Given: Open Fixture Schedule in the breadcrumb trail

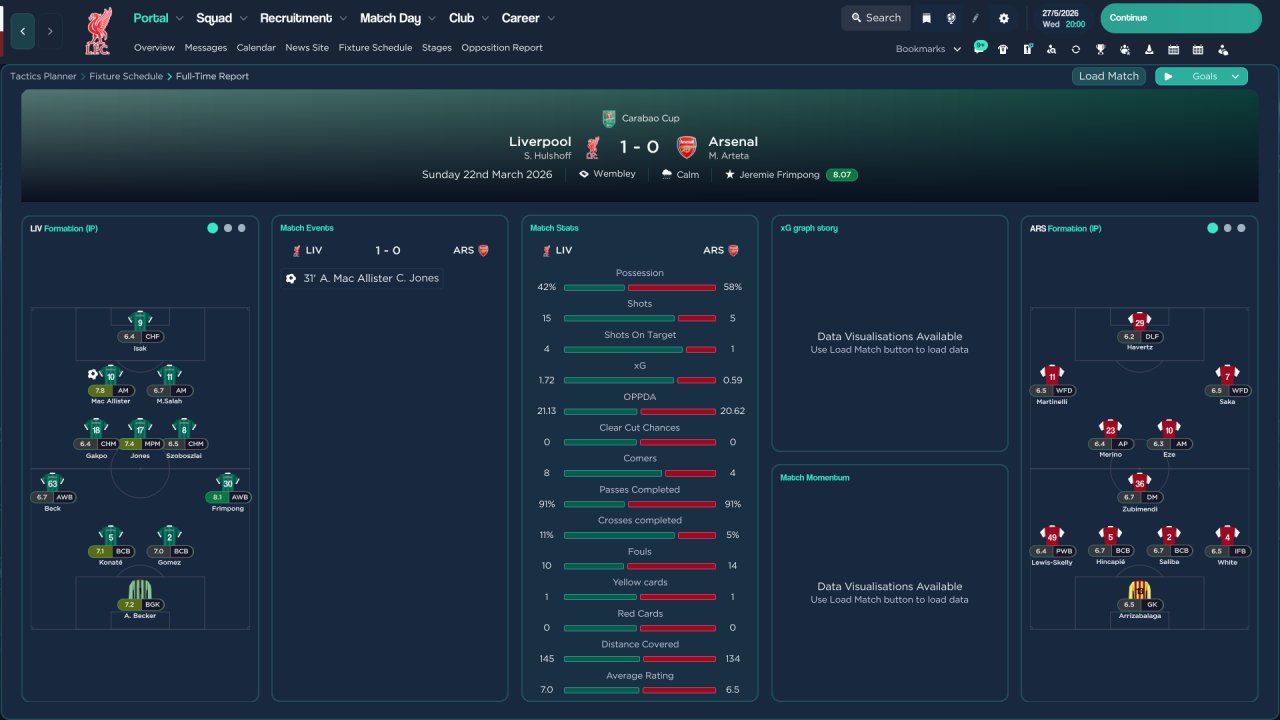Looking at the screenshot, I should tap(126, 76).
